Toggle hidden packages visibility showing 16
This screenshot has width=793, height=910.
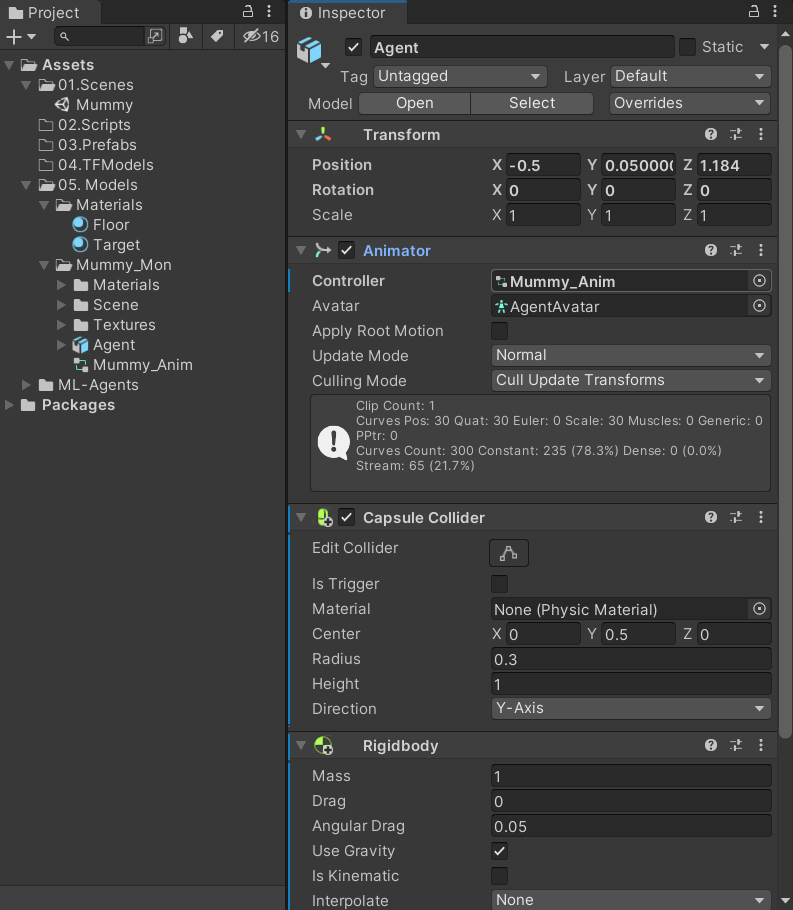click(x=261, y=37)
